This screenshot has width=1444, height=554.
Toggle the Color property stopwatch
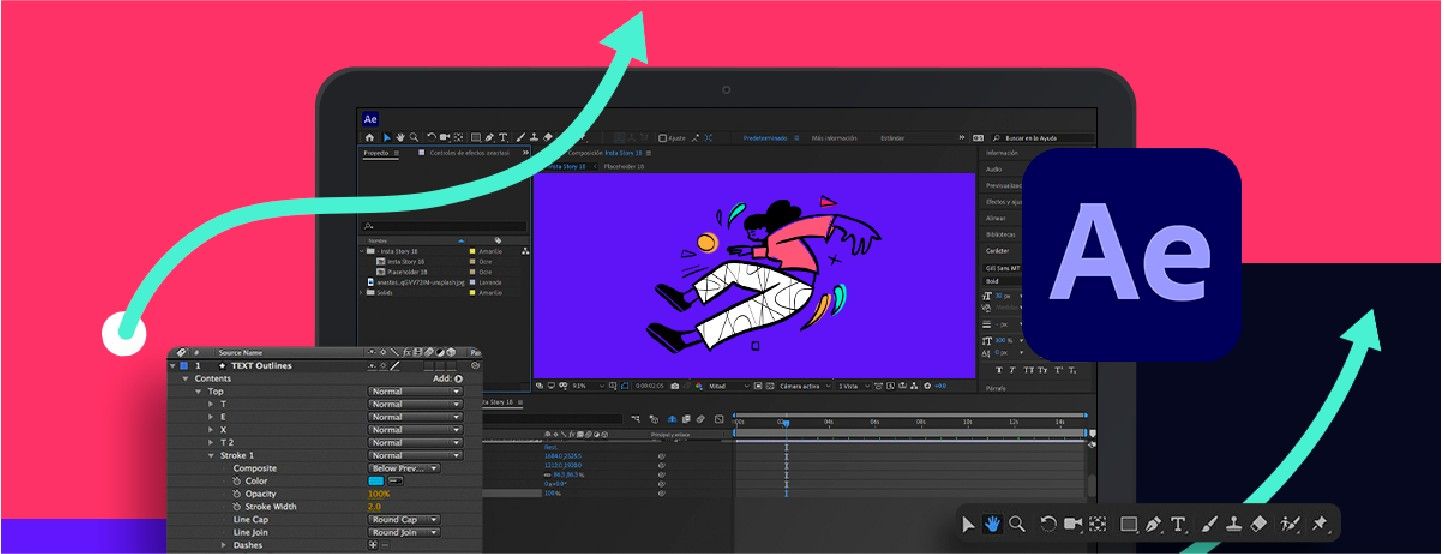(x=236, y=481)
